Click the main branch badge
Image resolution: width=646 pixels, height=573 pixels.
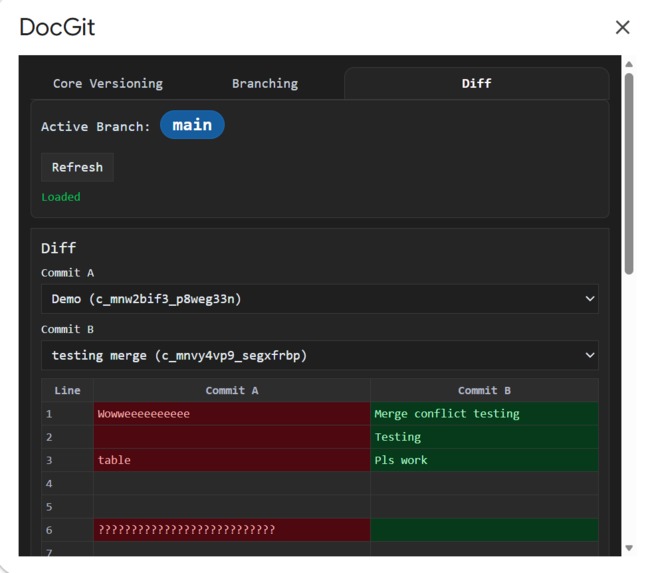pyautogui.click(x=192, y=125)
